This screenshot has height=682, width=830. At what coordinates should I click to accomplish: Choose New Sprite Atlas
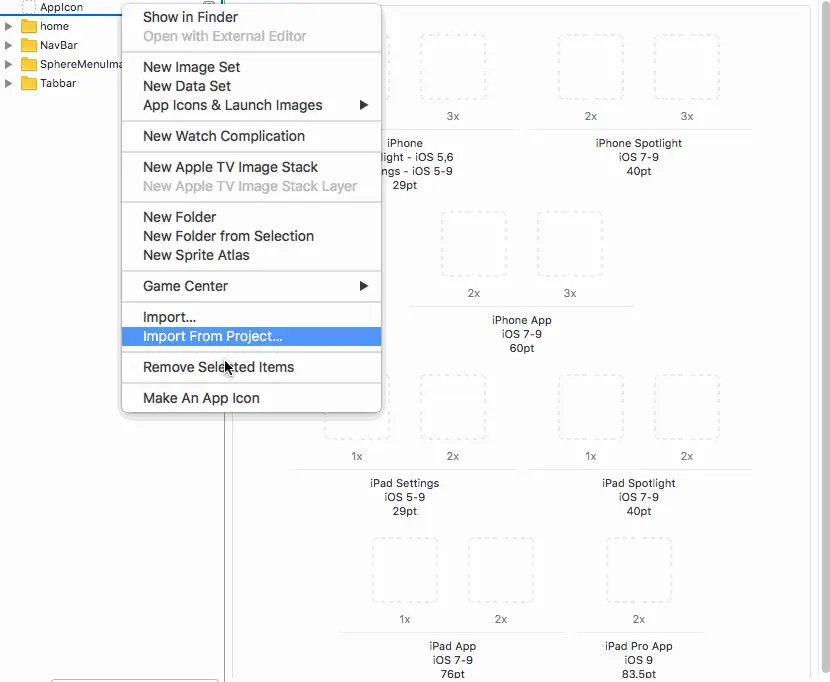[x=251, y=255]
